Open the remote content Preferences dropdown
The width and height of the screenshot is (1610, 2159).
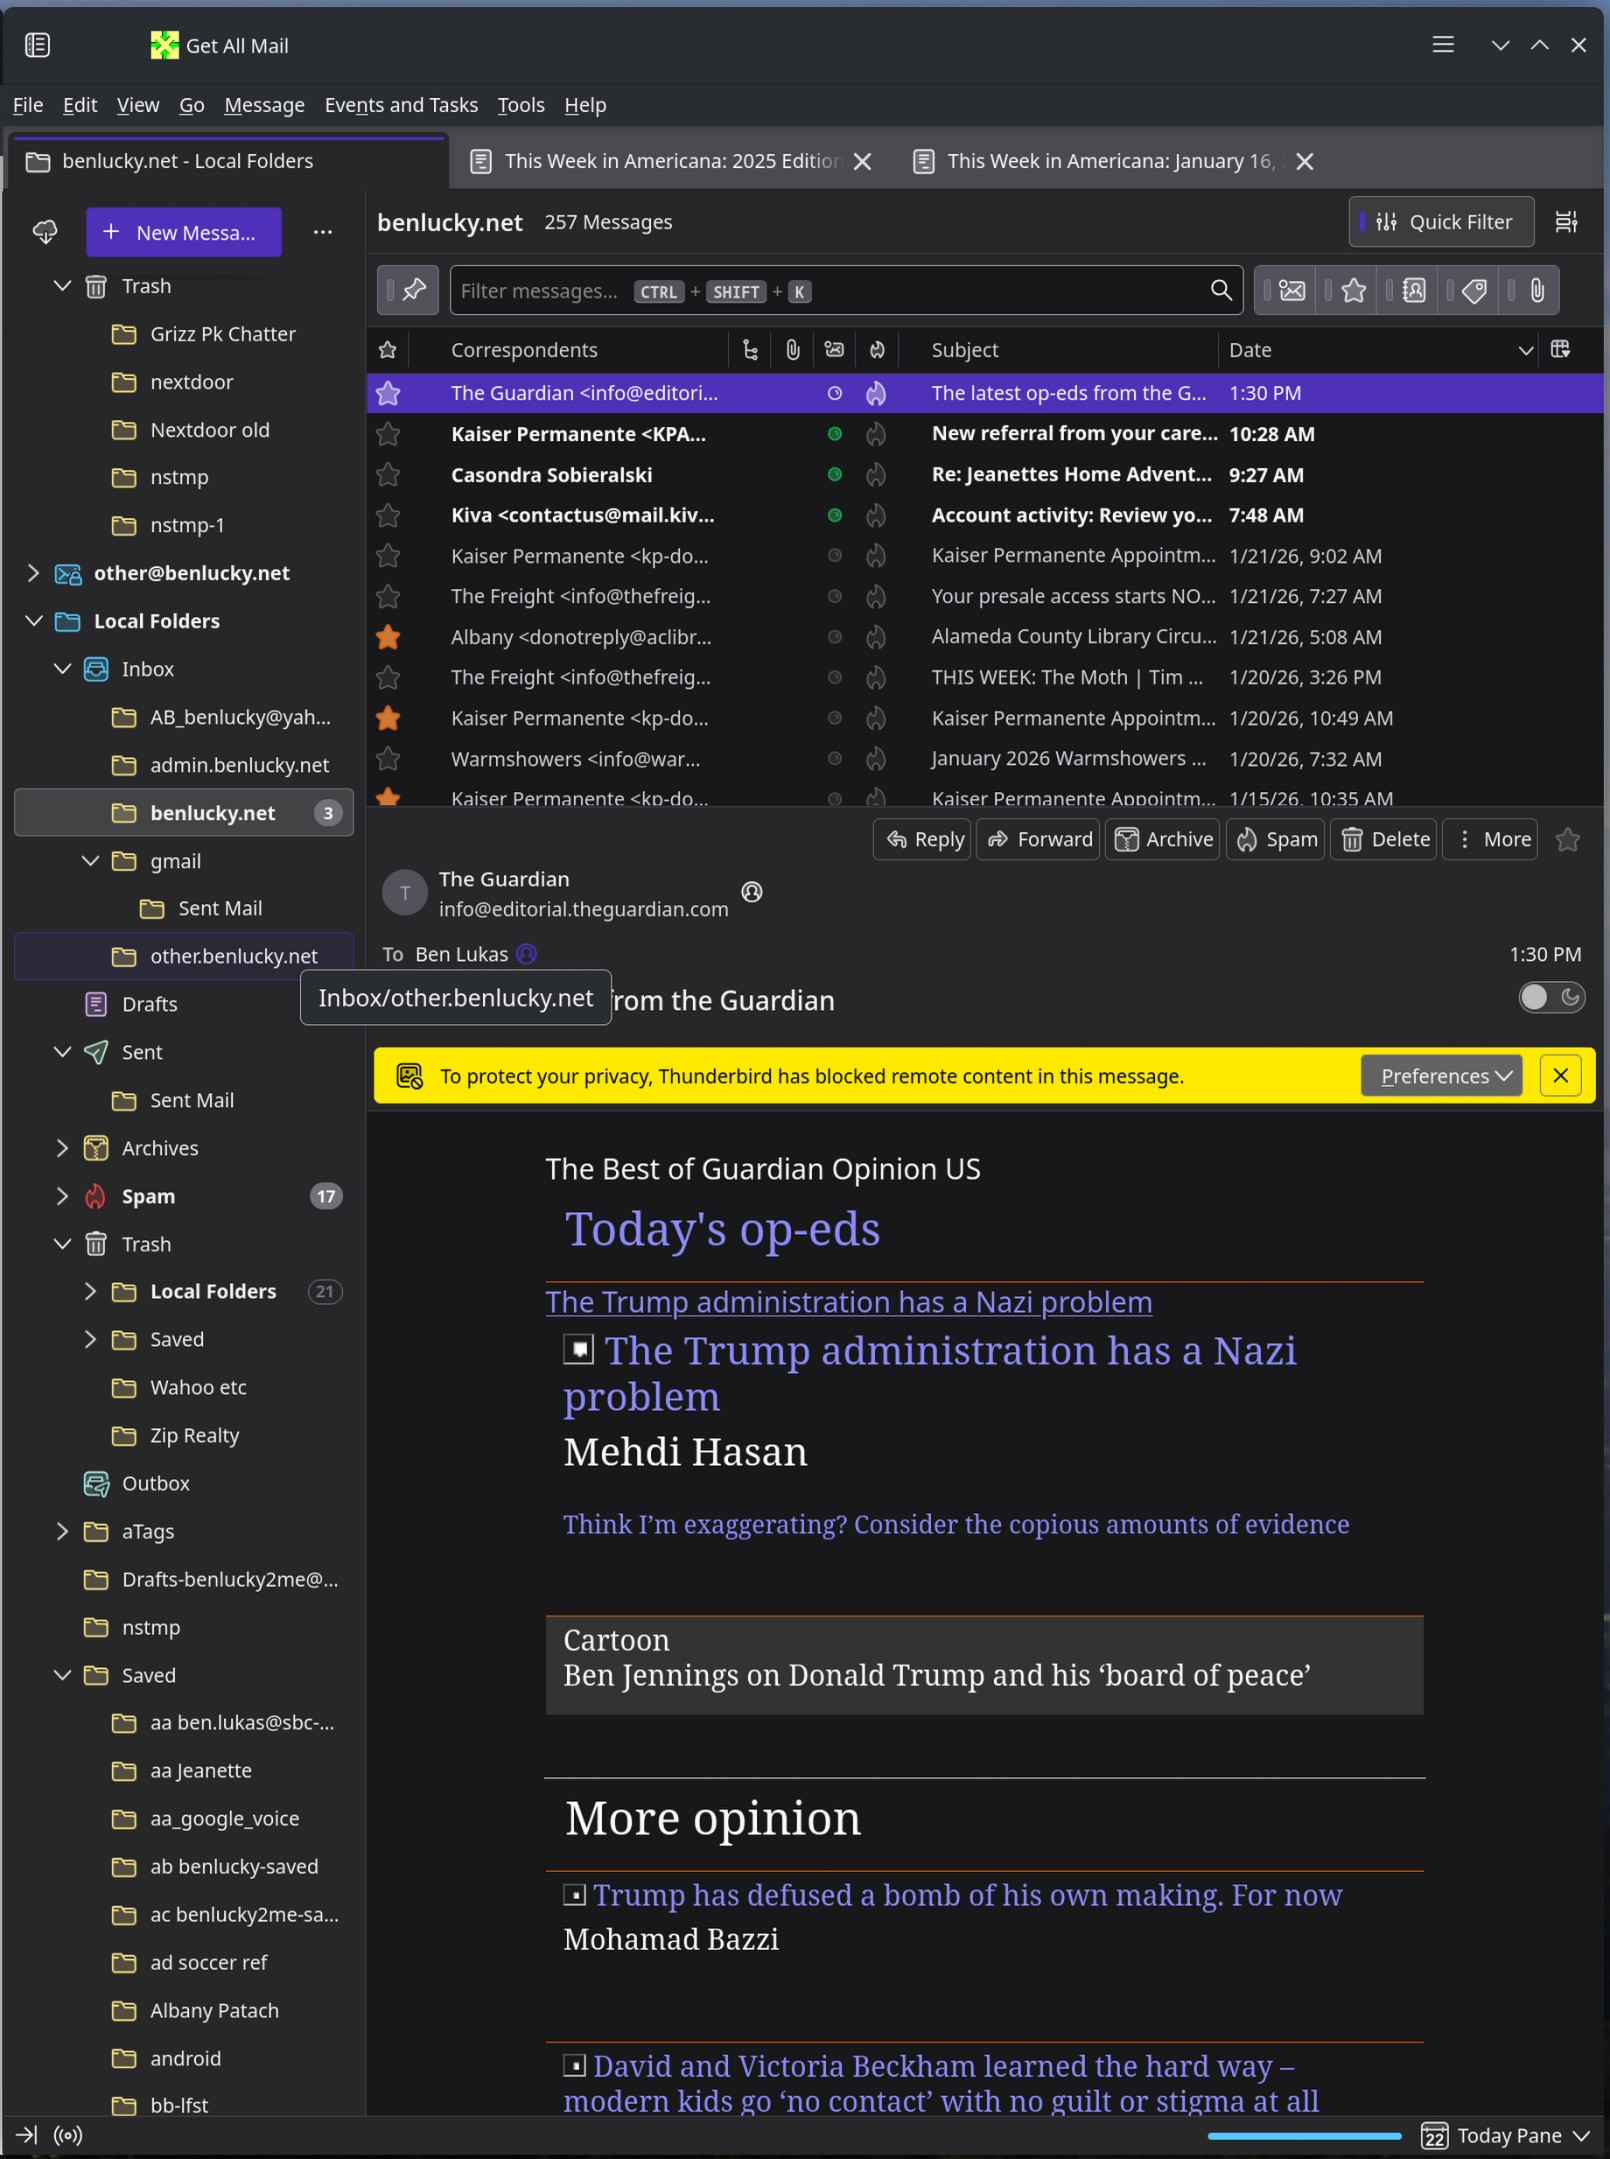pyautogui.click(x=1441, y=1076)
